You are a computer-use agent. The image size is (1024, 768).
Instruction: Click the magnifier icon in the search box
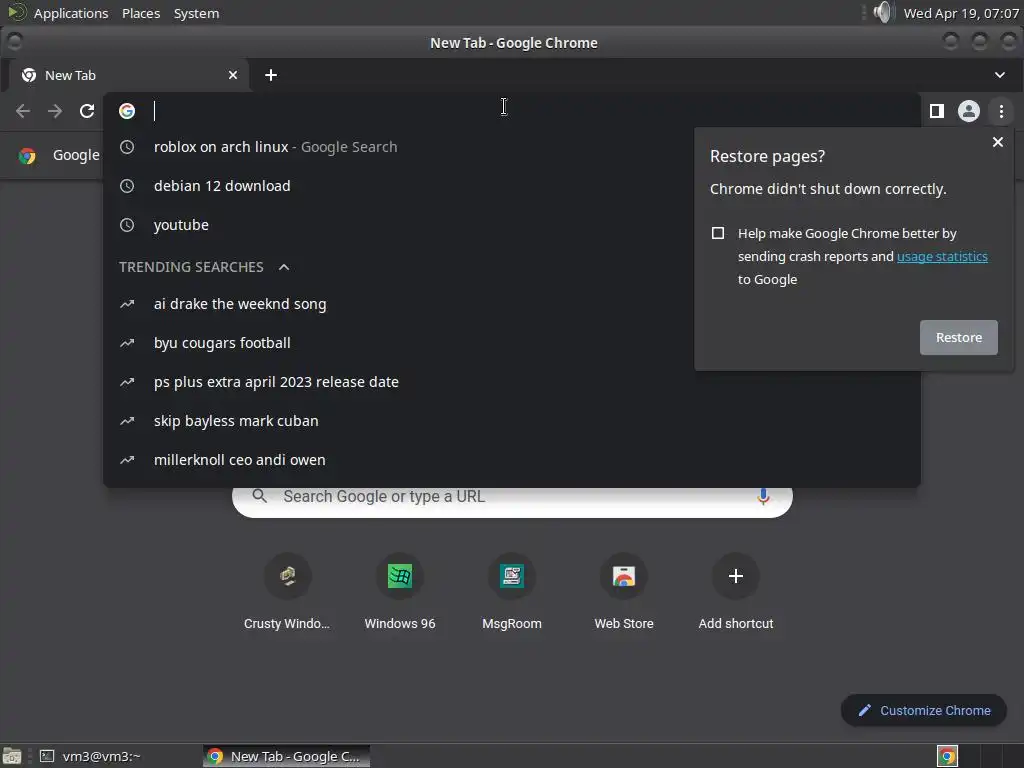[259, 496]
